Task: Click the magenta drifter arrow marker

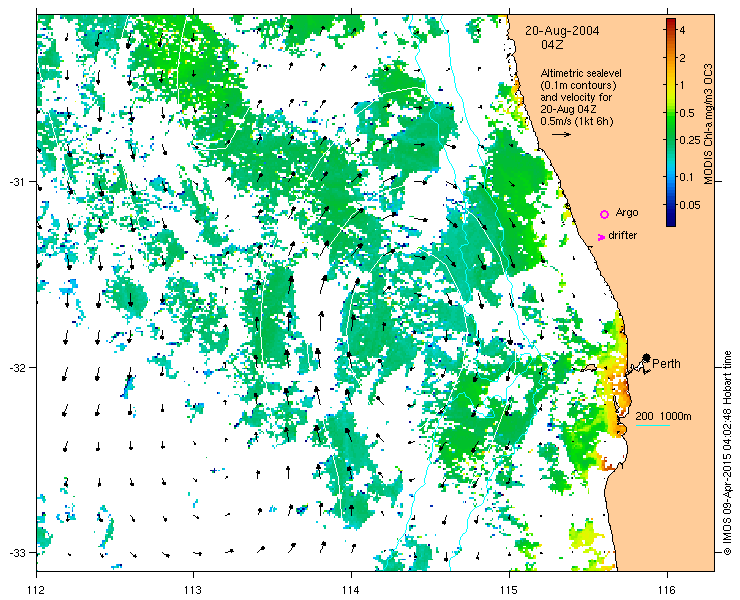Action: [601, 237]
